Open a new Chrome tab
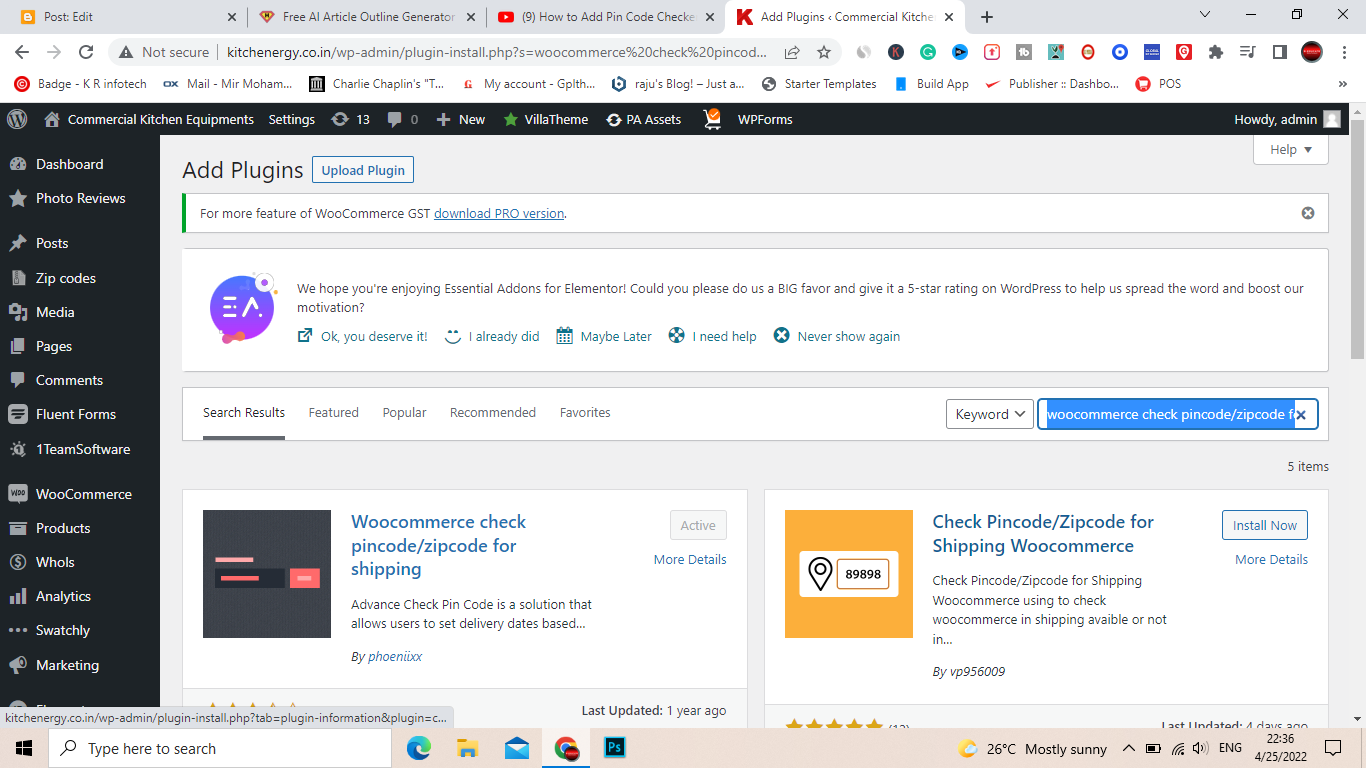Image resolution: width=1366 pixels, height=768 pixels. (x=987, y=16)
